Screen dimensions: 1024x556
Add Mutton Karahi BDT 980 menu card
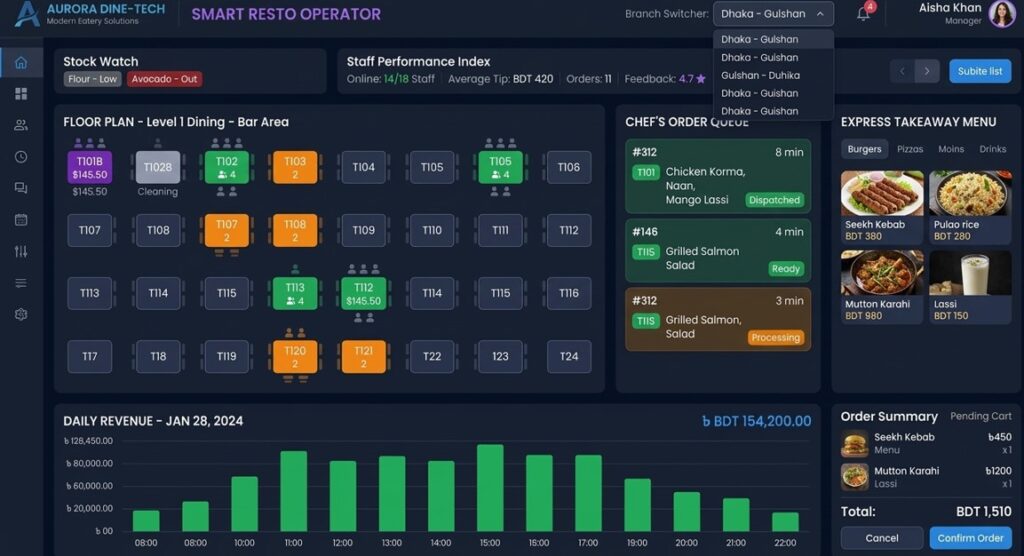882,287
